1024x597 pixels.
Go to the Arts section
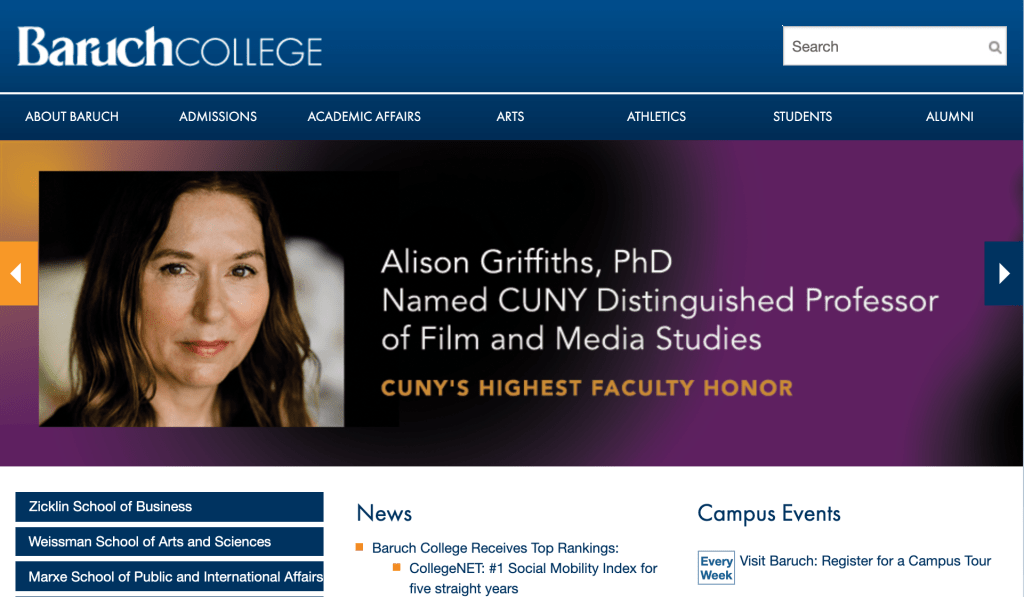pyautogui.click(x=510, y=117)
